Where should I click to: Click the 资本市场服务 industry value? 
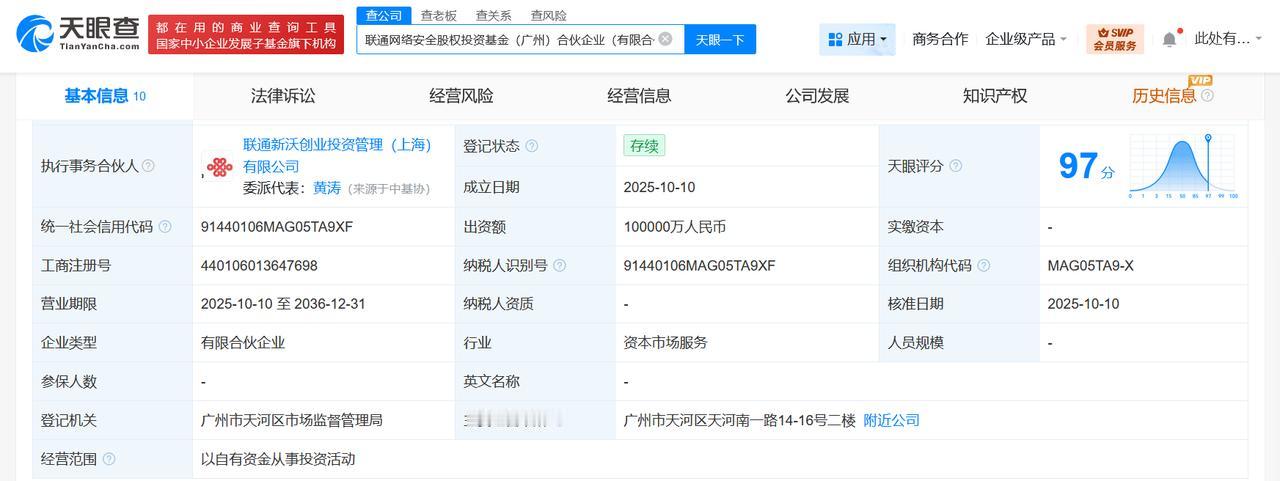tap(665, 342)
